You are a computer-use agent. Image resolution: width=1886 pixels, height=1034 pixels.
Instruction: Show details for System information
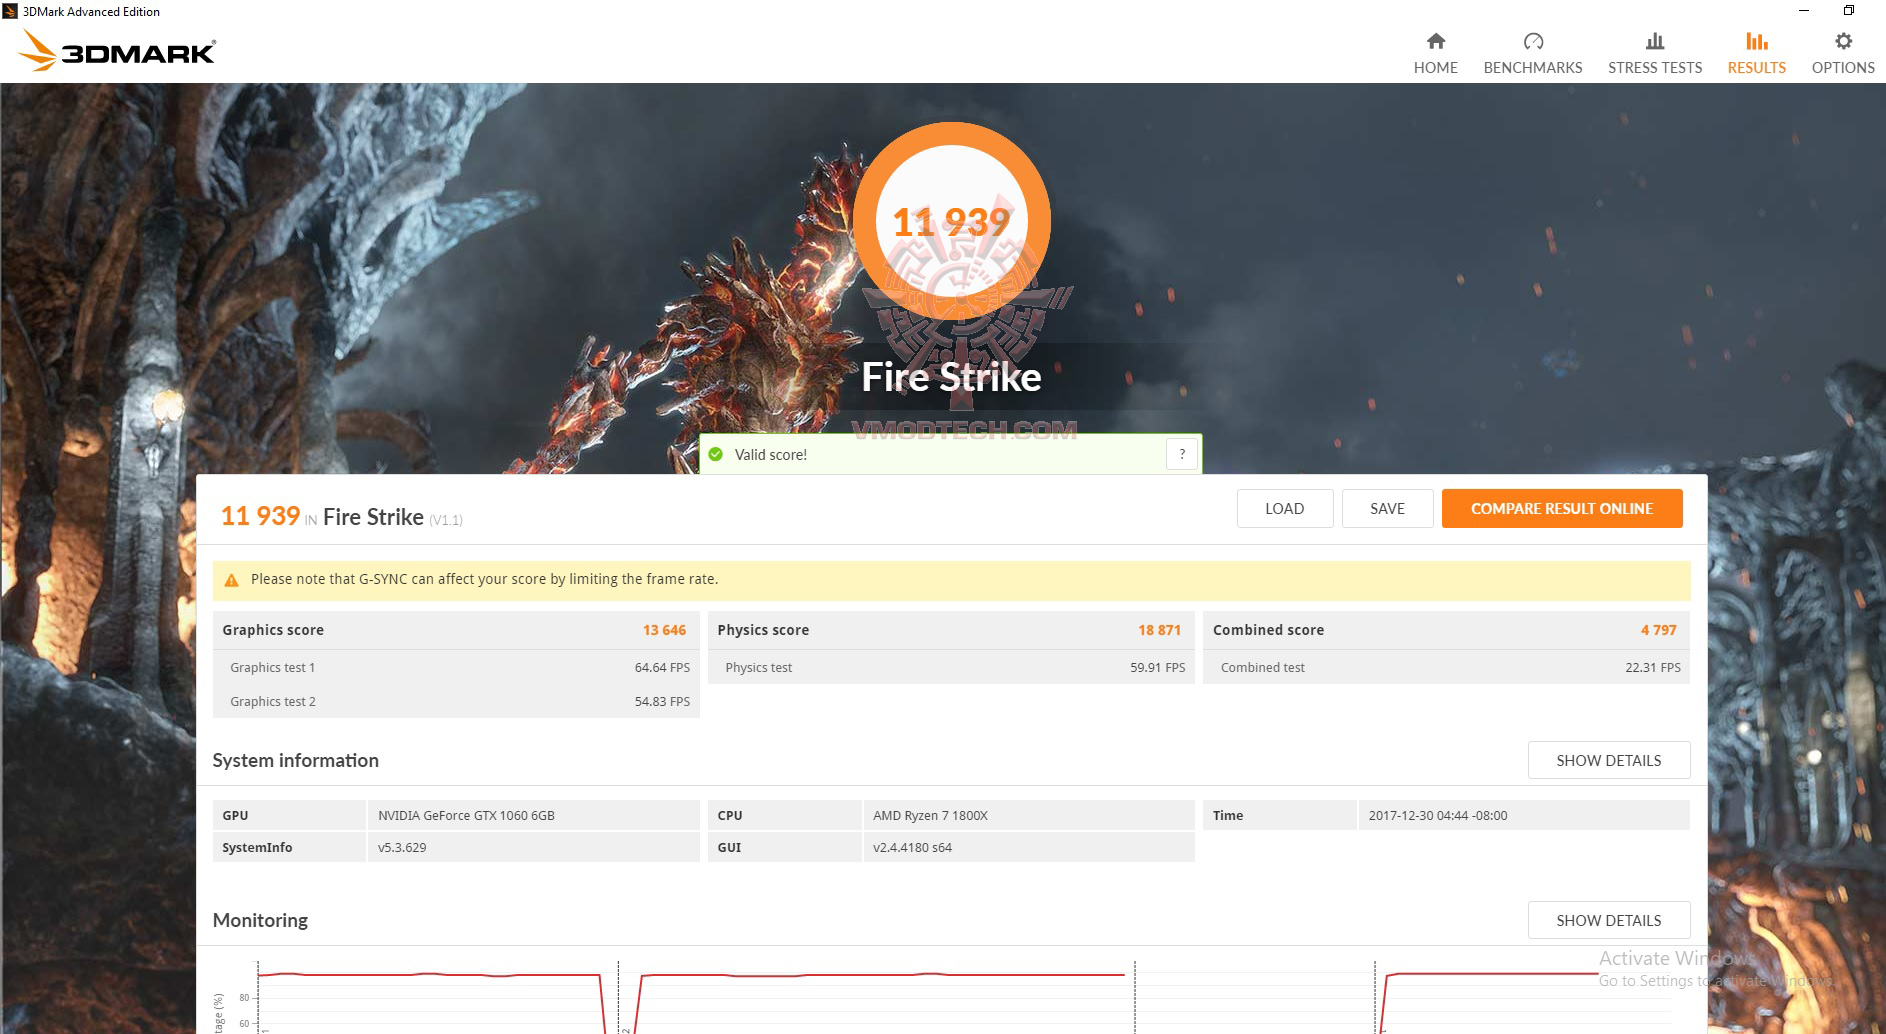coord(1607,760)
